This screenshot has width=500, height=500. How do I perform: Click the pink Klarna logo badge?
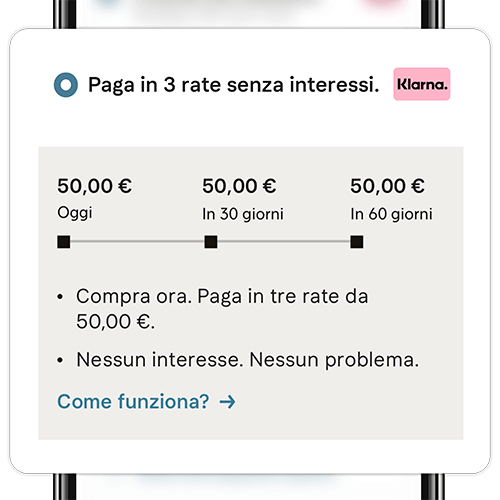(422, 84)
